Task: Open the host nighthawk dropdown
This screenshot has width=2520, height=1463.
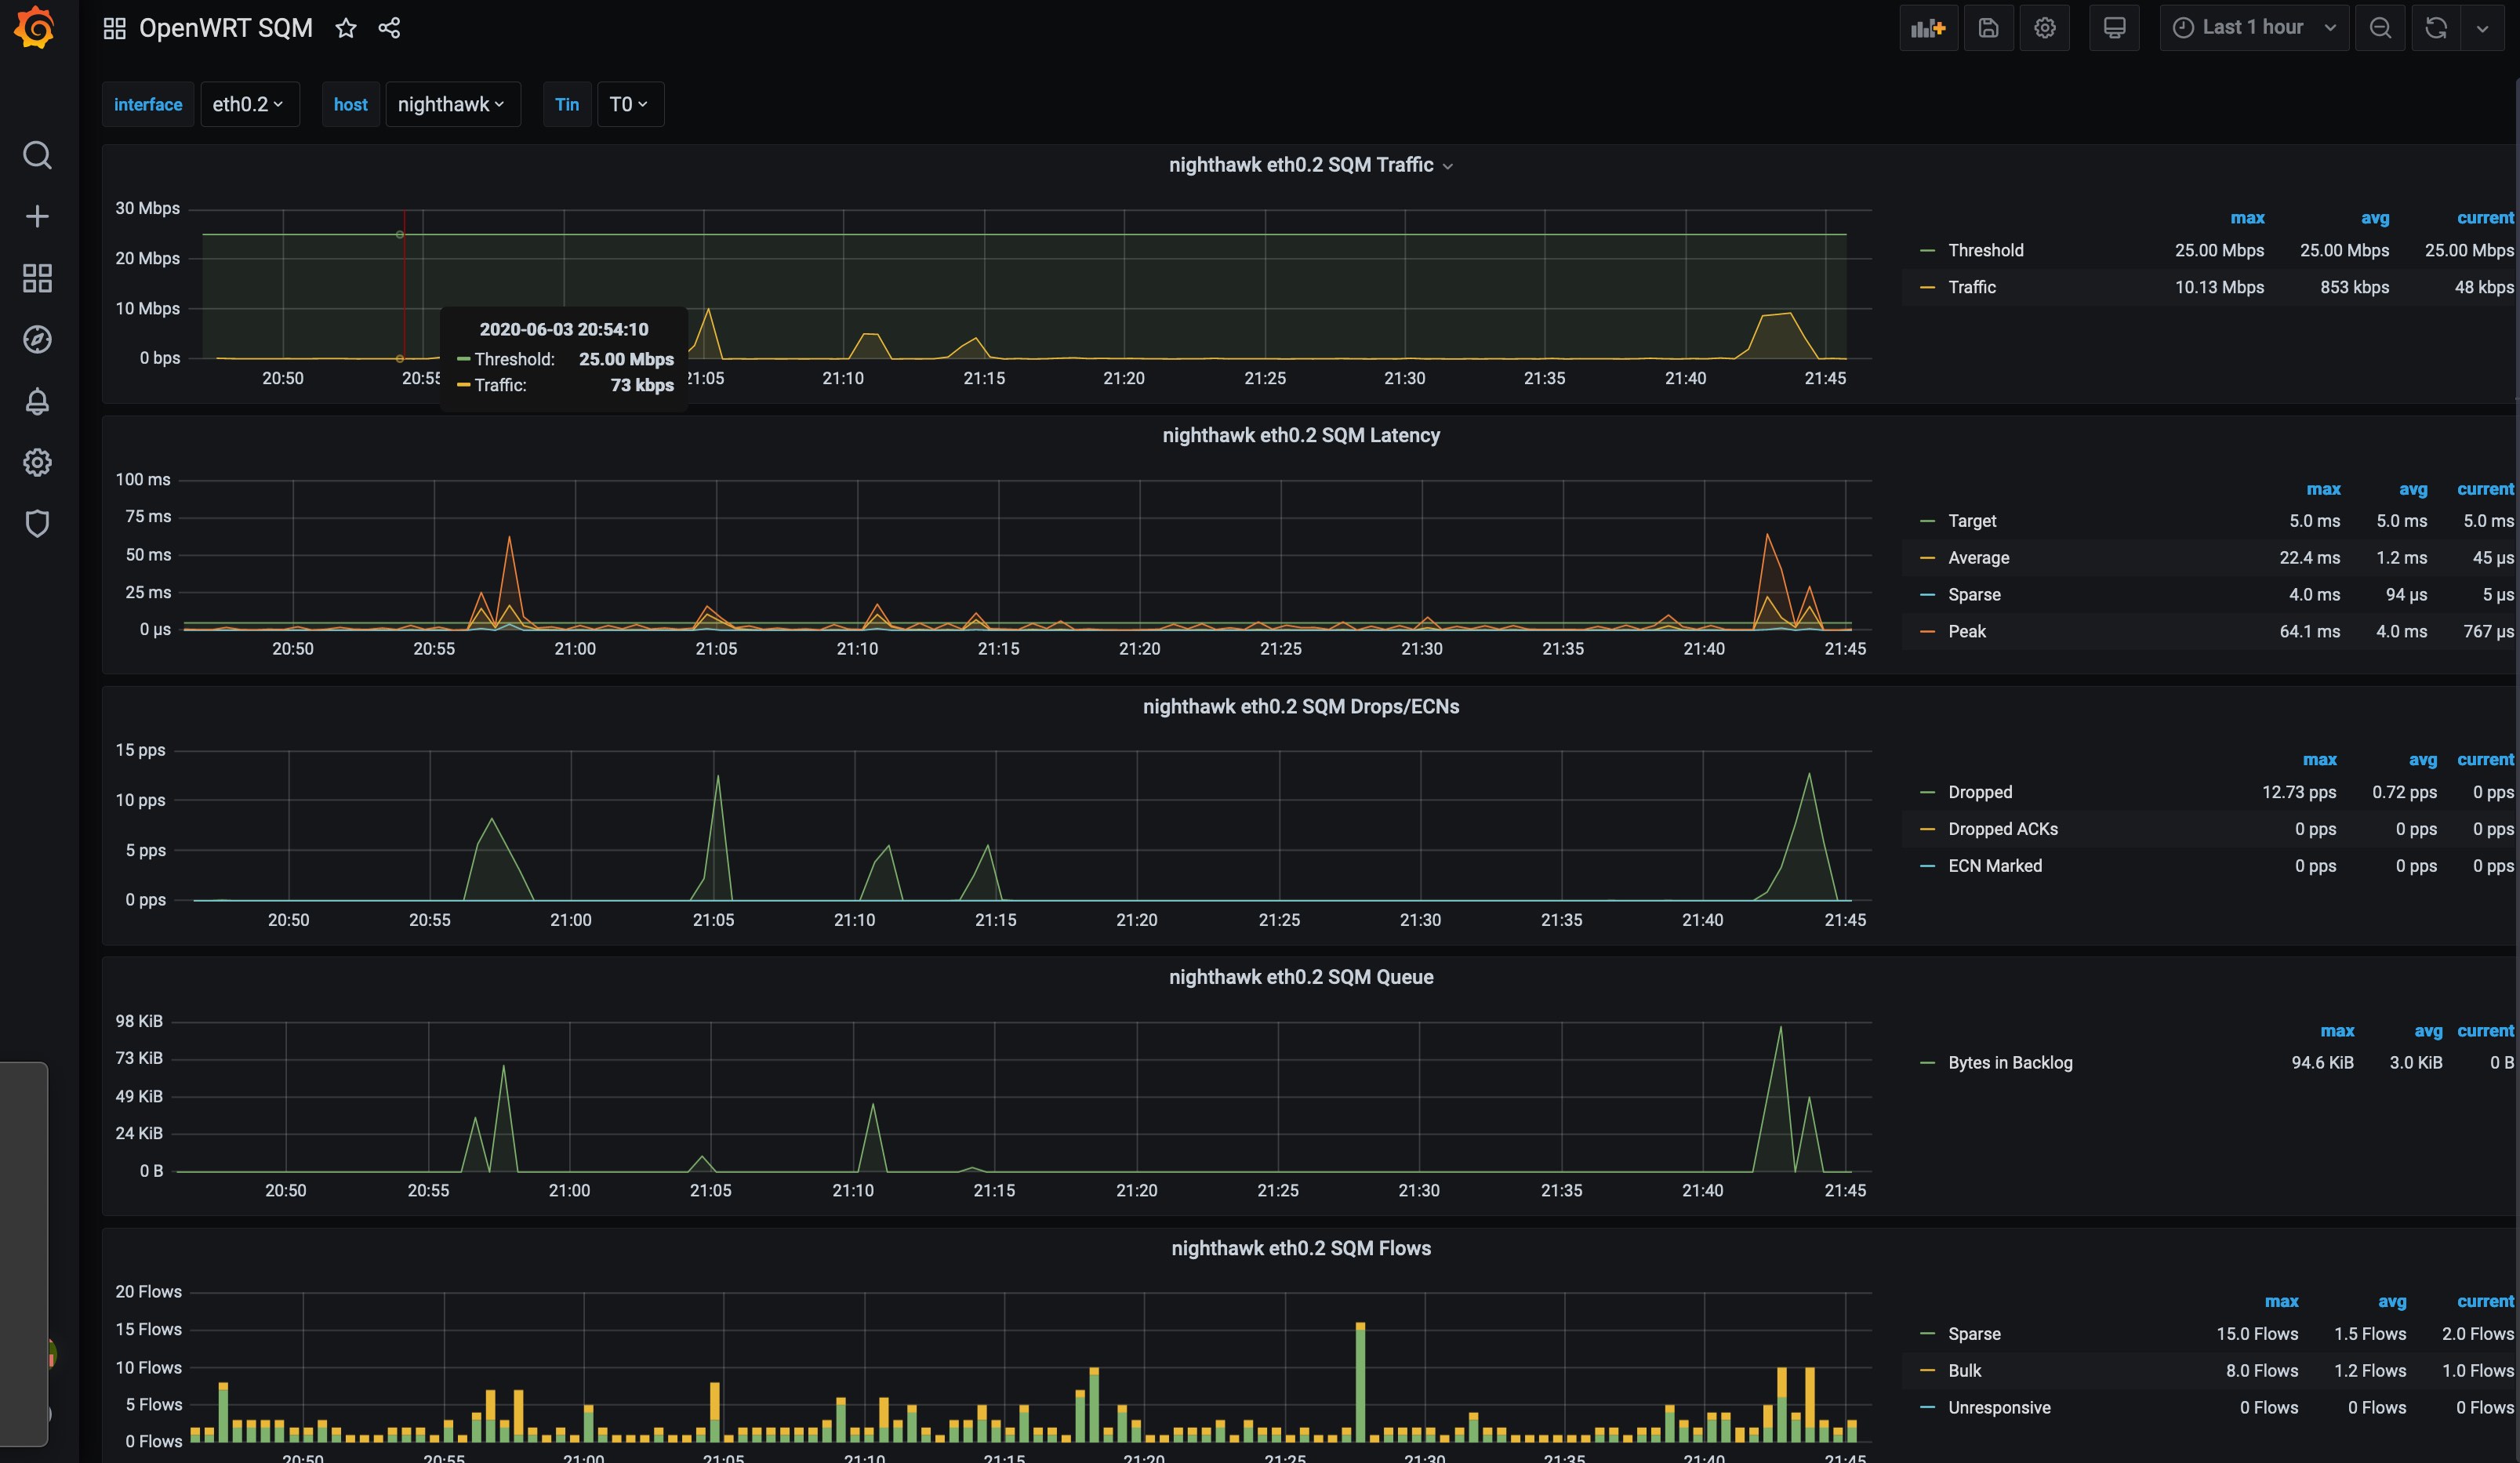Action: click(452, 104)
